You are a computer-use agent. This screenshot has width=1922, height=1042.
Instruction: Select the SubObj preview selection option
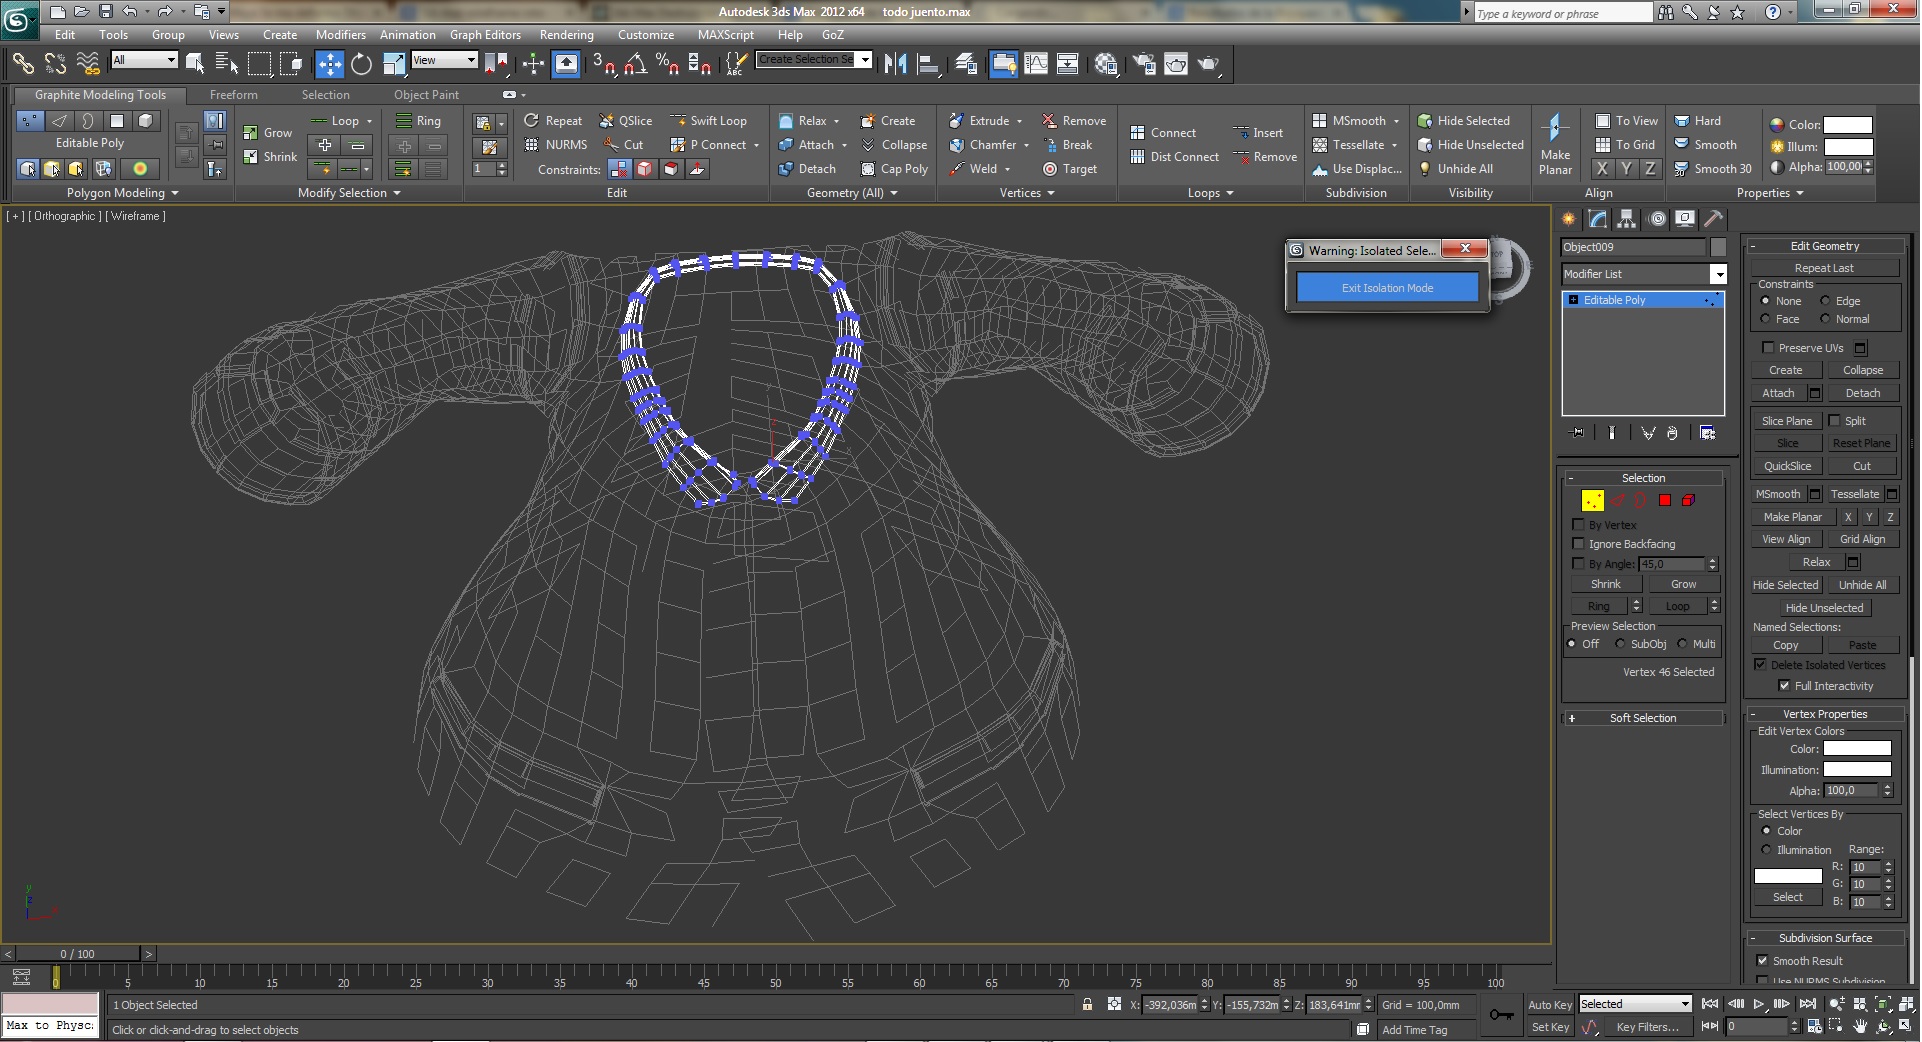pos(1620,644)
